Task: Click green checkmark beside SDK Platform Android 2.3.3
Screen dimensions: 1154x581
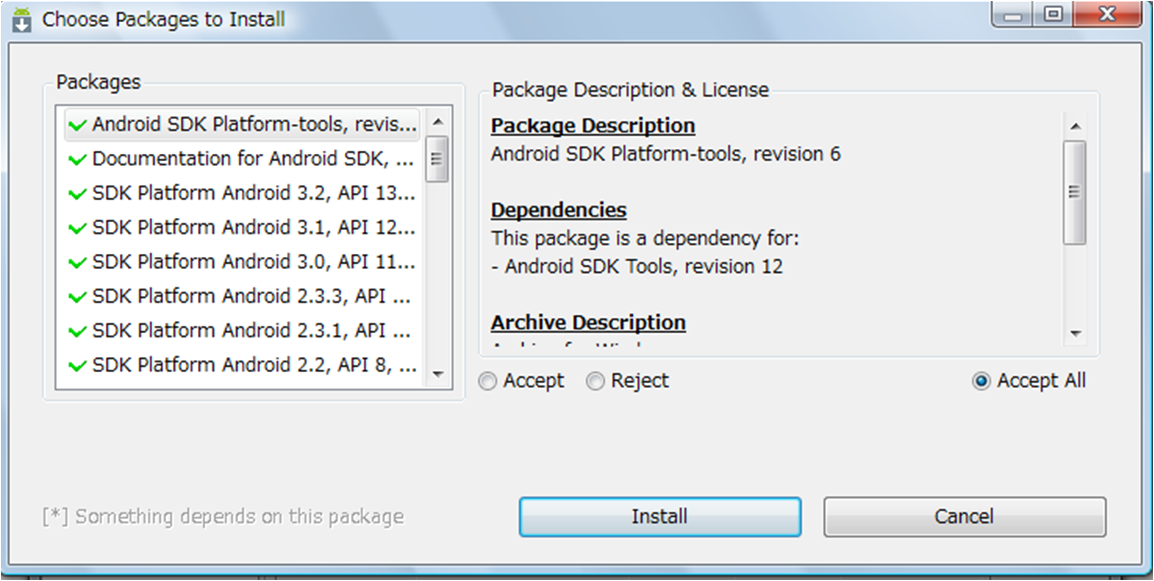Action: click(78, 297)
